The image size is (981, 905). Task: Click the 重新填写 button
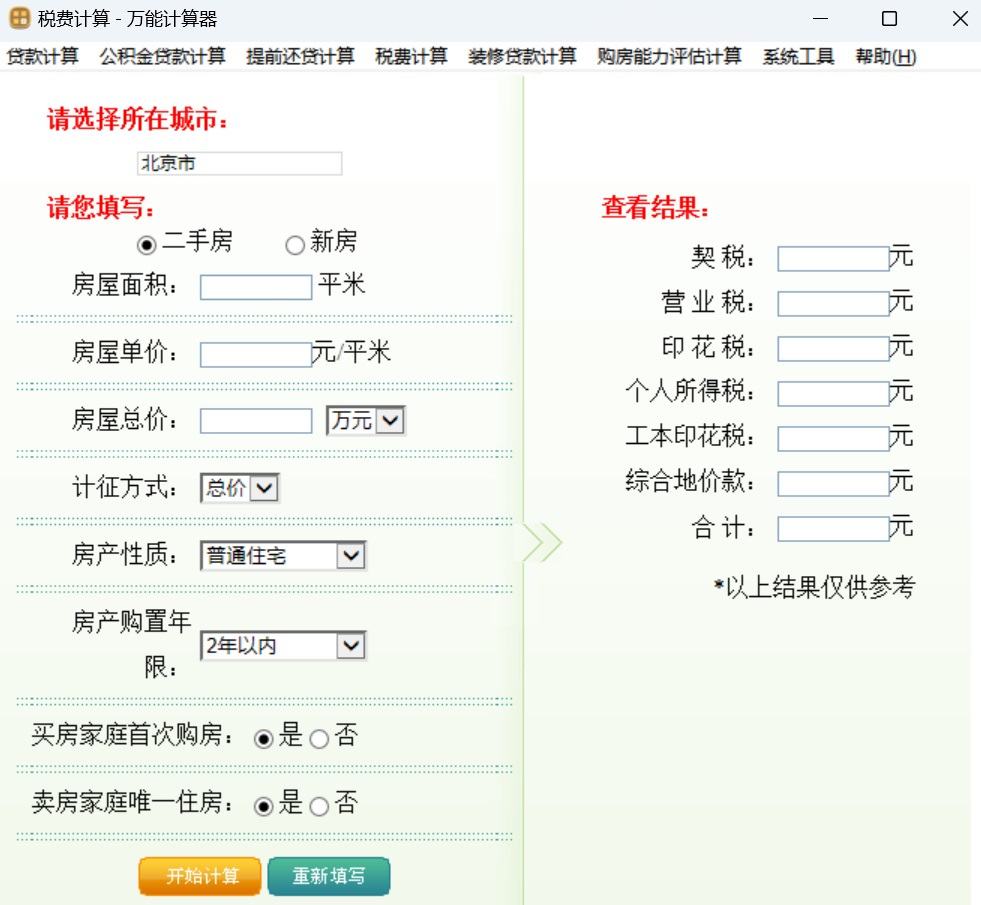[x=329, y=876]
